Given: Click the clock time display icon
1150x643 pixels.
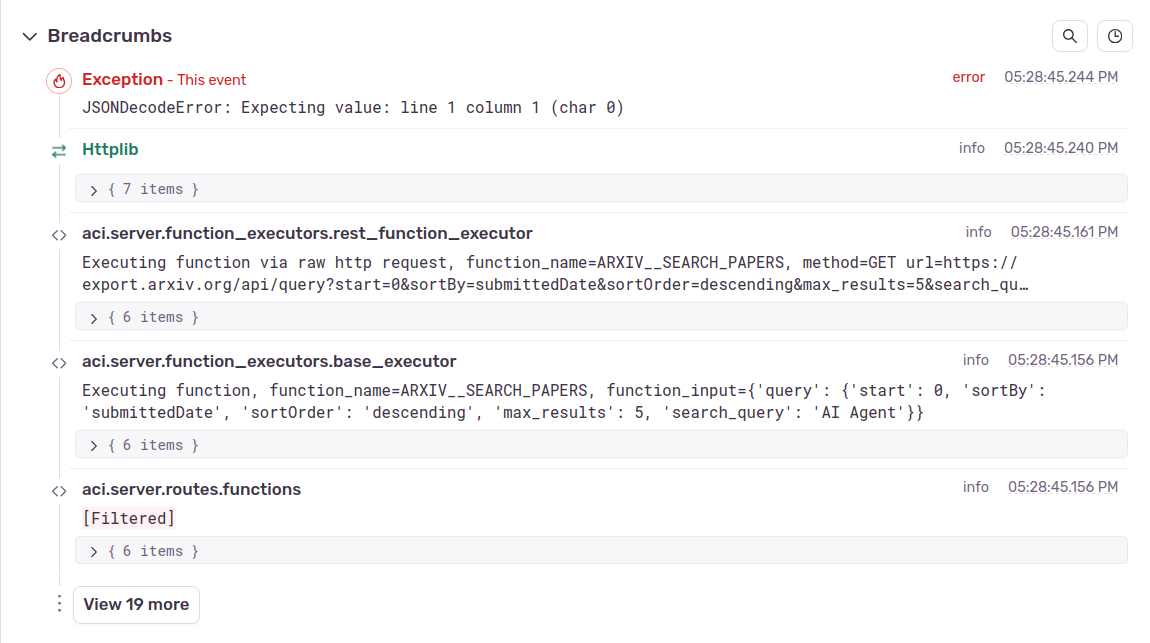Looking at the screenshot, I should point(1115,37).
